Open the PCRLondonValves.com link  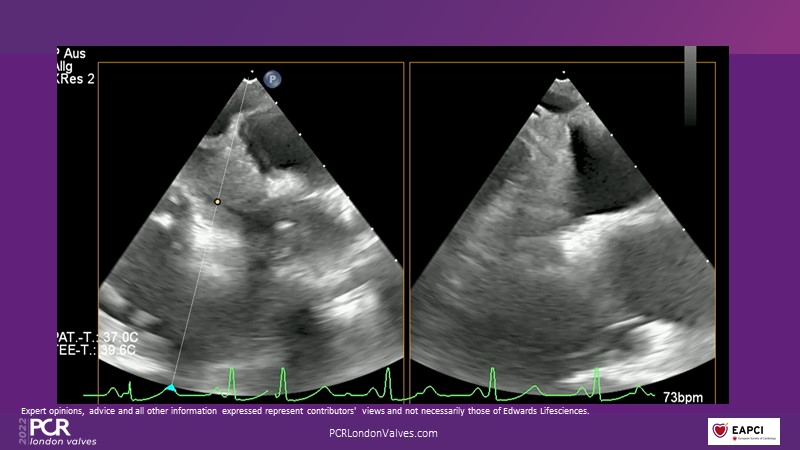click(383, 433)
